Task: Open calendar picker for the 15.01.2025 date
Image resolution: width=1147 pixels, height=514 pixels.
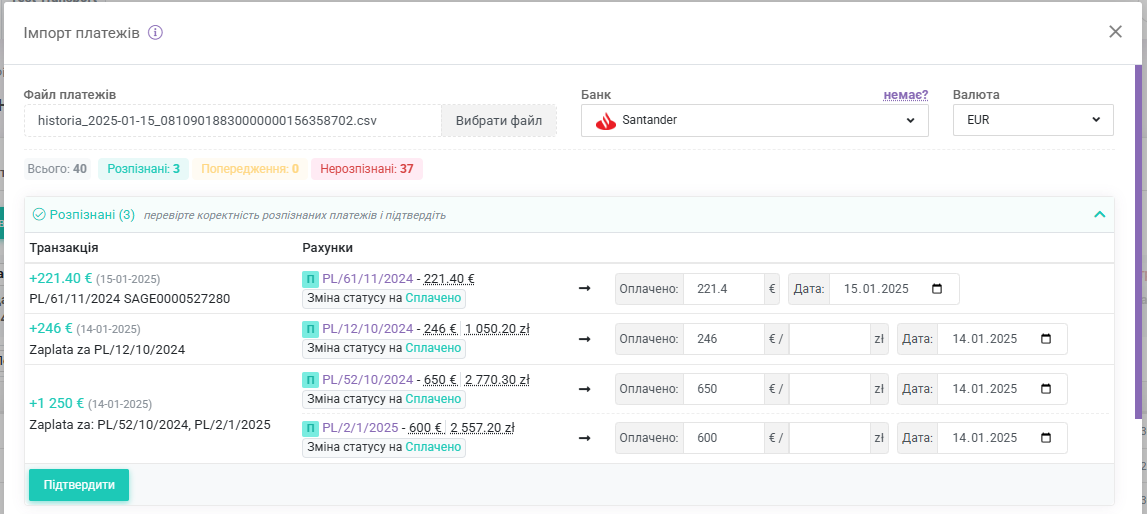Action: click(937, 289)
